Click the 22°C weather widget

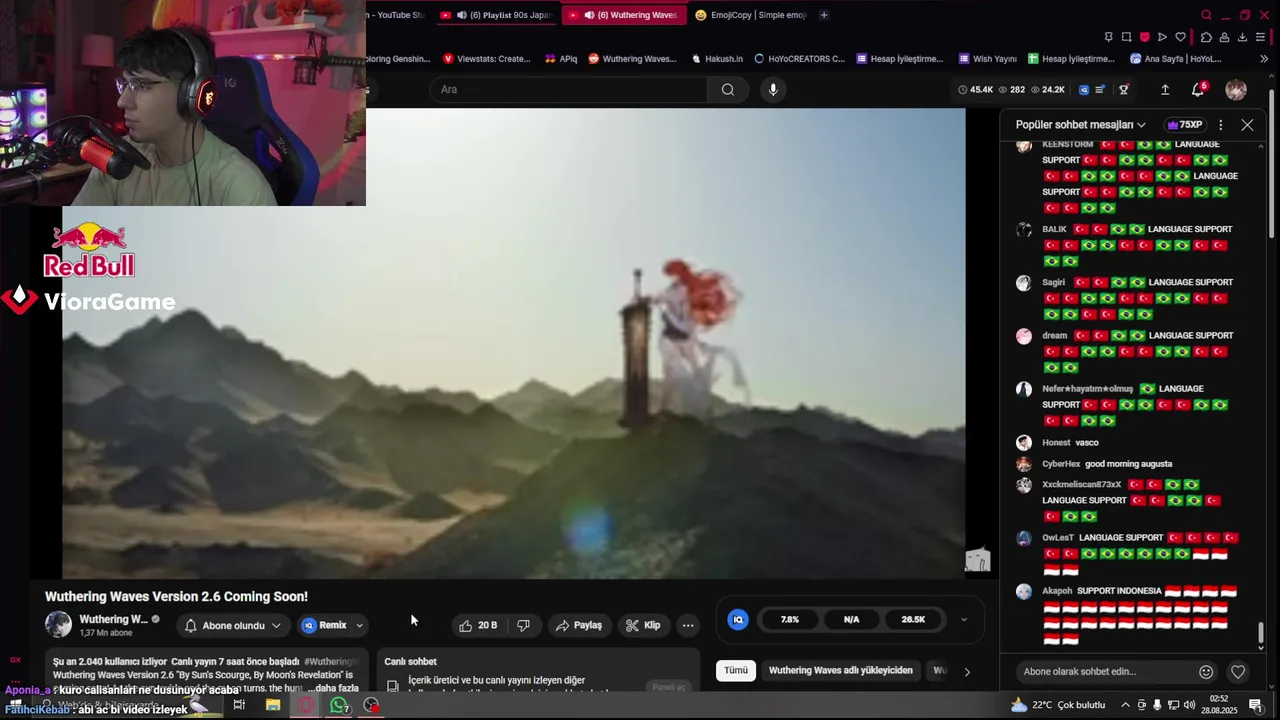pos(1058,705)
